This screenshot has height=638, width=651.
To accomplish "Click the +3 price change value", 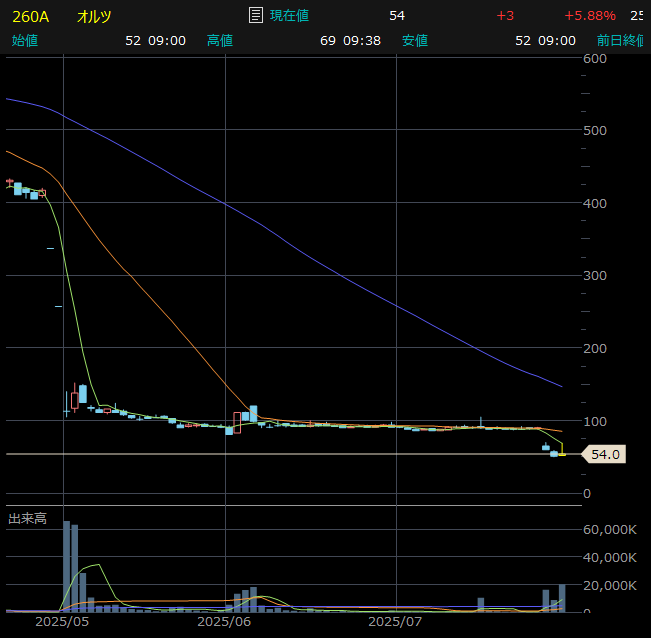I will (x=505, y=16).
